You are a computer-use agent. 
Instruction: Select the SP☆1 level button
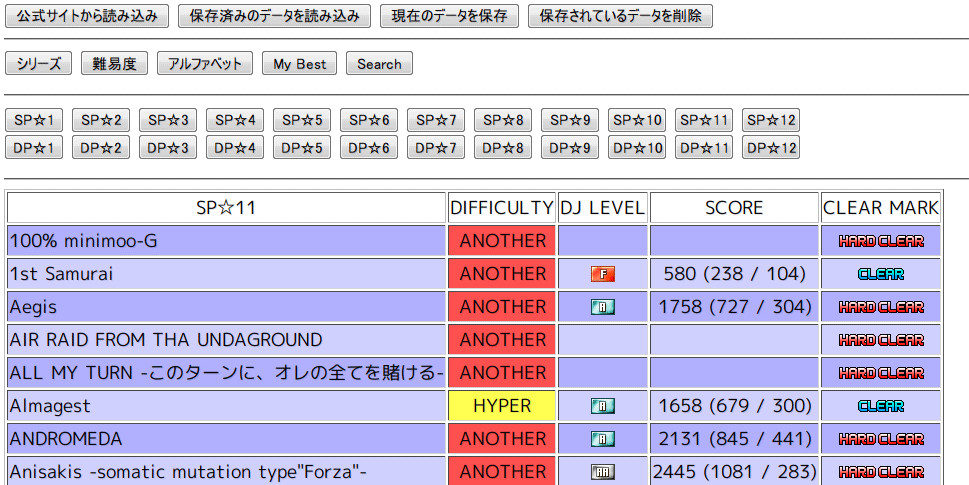[34, 120]
